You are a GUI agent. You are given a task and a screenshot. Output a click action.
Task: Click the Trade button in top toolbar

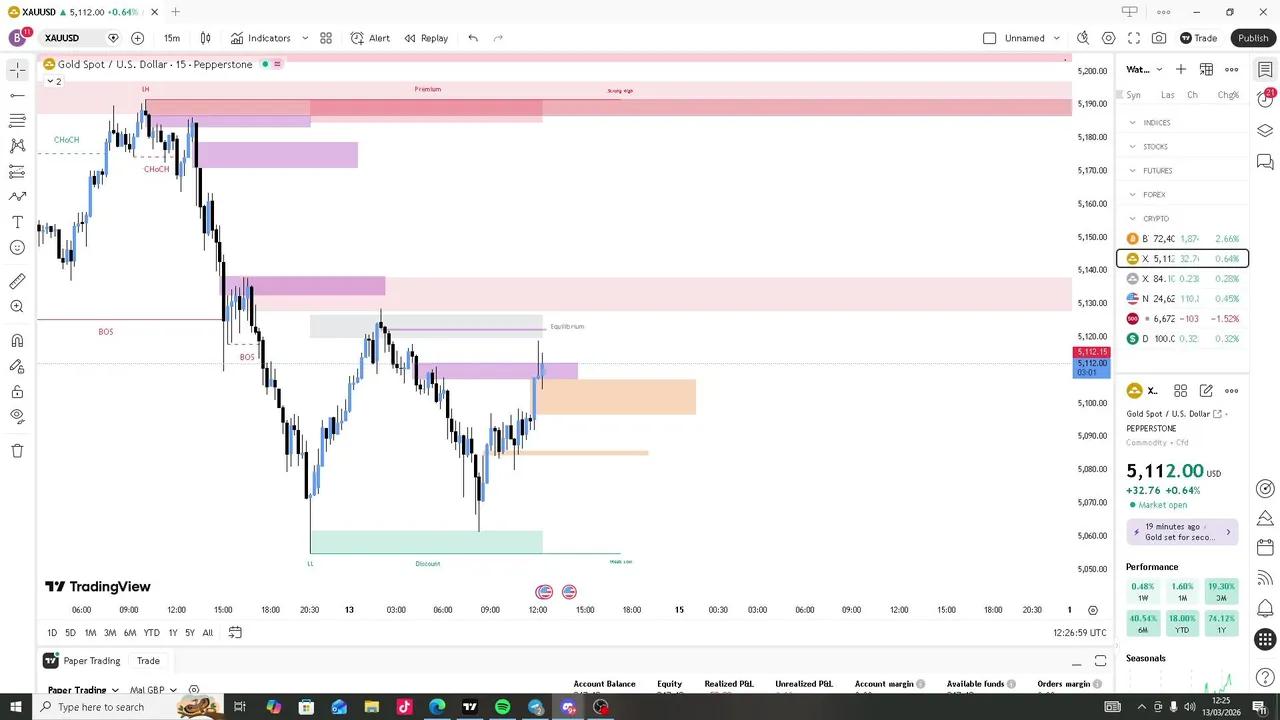click(1198, 38)
